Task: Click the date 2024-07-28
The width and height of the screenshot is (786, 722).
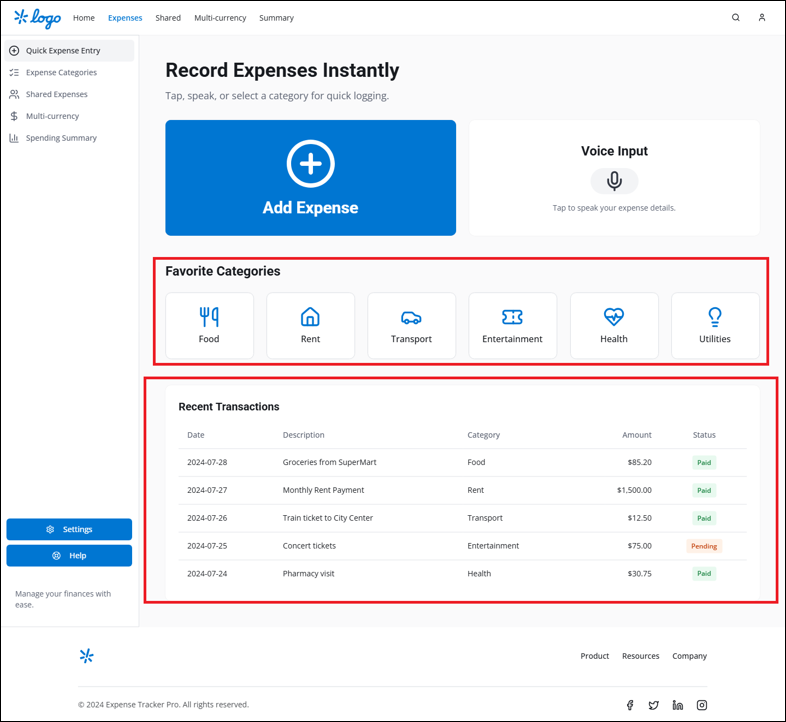Action: [207, 462]
